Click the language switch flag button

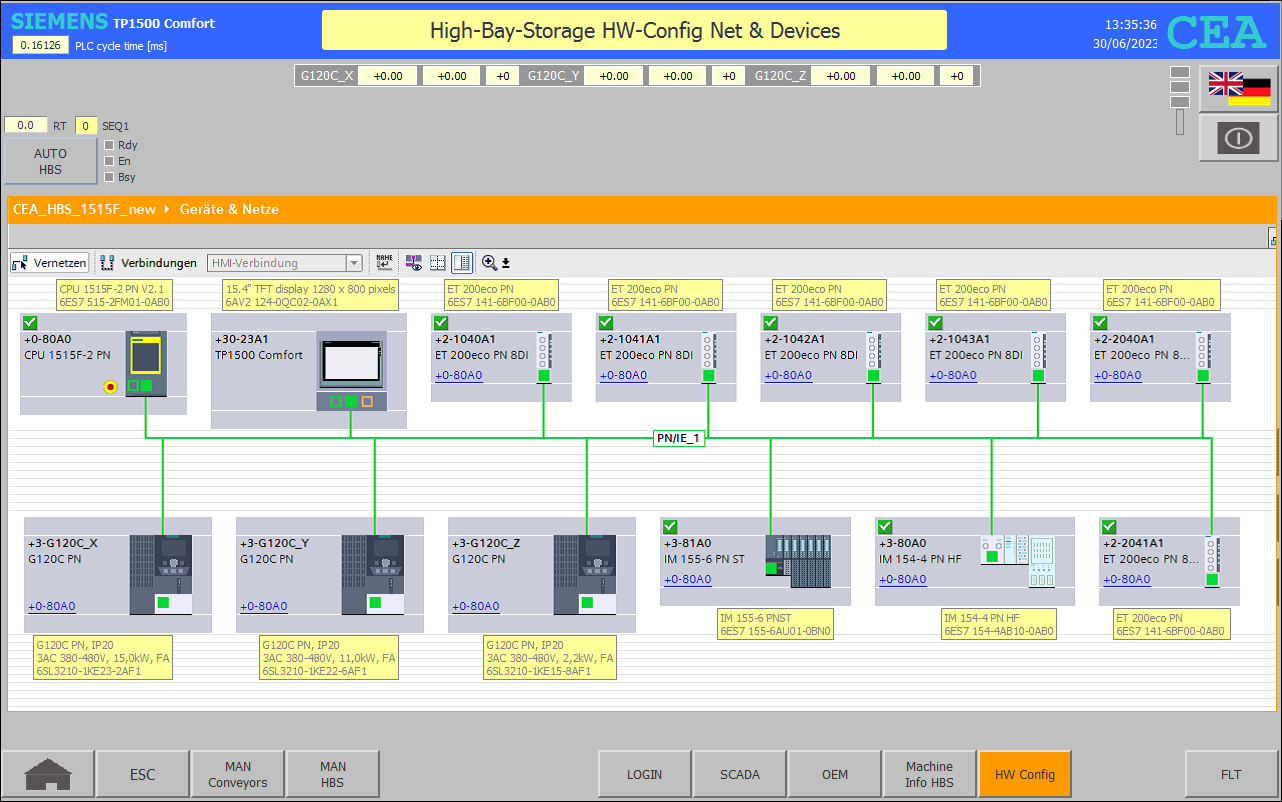point(1238,89)
